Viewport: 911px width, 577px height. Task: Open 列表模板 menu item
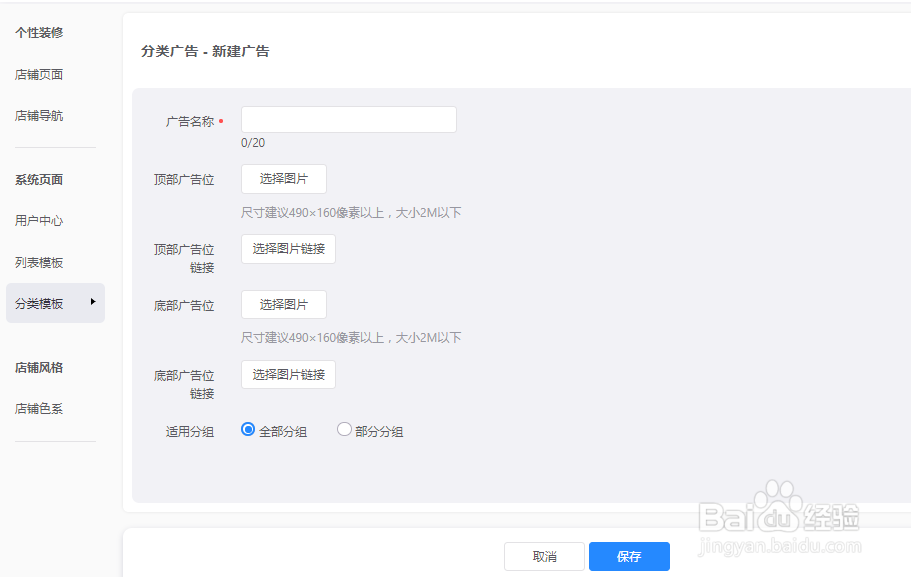[x=39, y=263]
